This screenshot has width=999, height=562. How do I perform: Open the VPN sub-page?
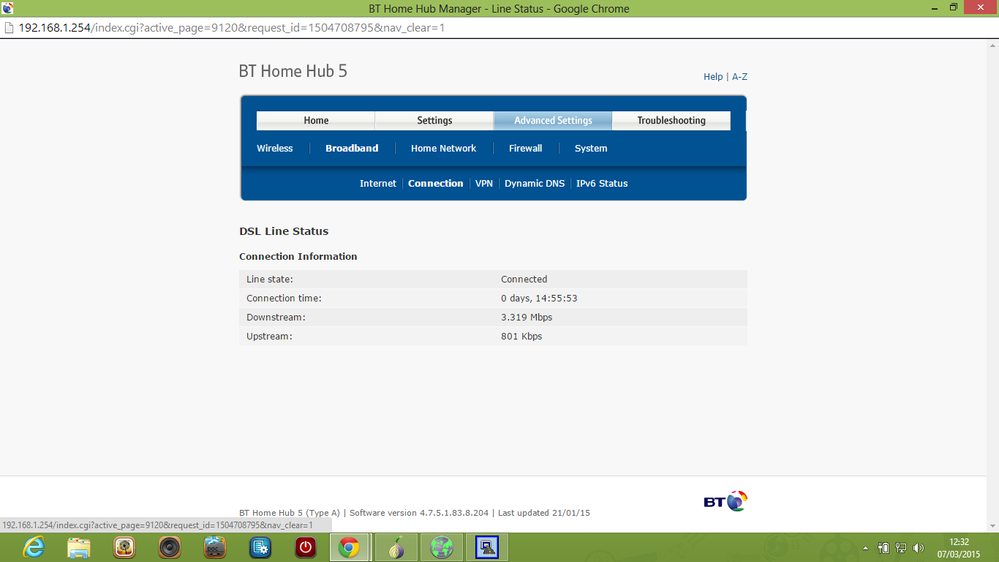tap(484, 184)
